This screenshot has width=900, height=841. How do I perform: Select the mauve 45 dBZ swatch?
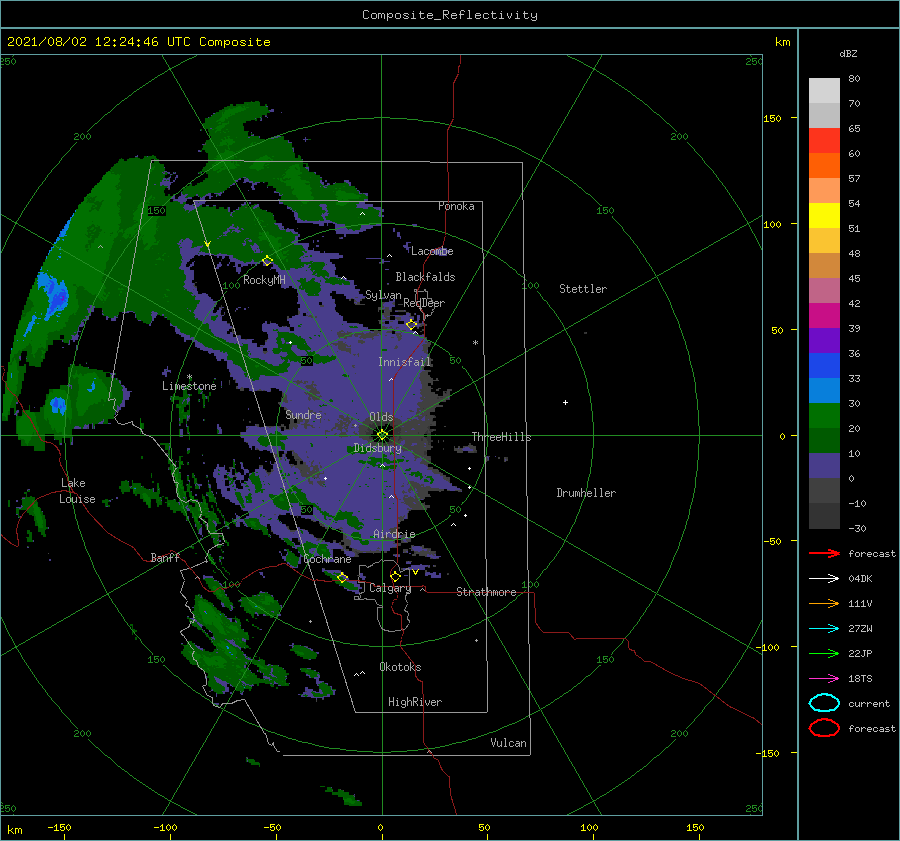(x=824, y=290)
